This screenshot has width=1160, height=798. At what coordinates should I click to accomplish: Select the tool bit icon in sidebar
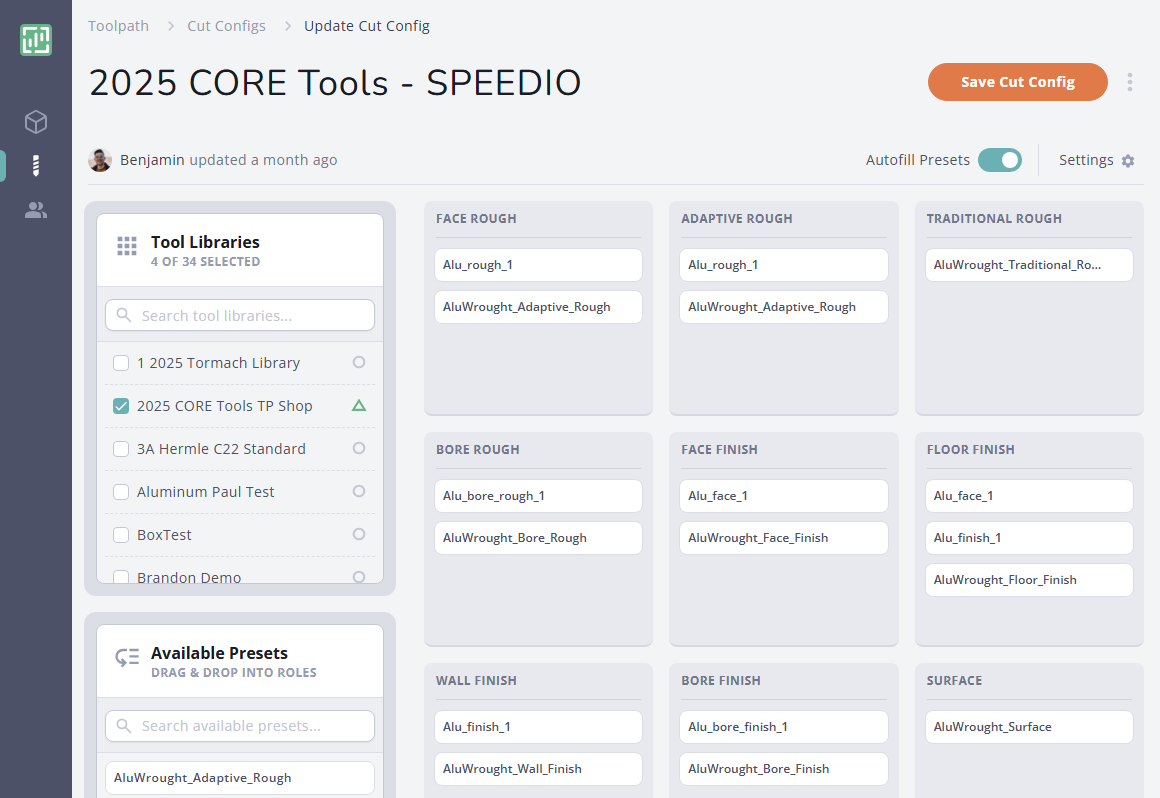coord(35,165)
